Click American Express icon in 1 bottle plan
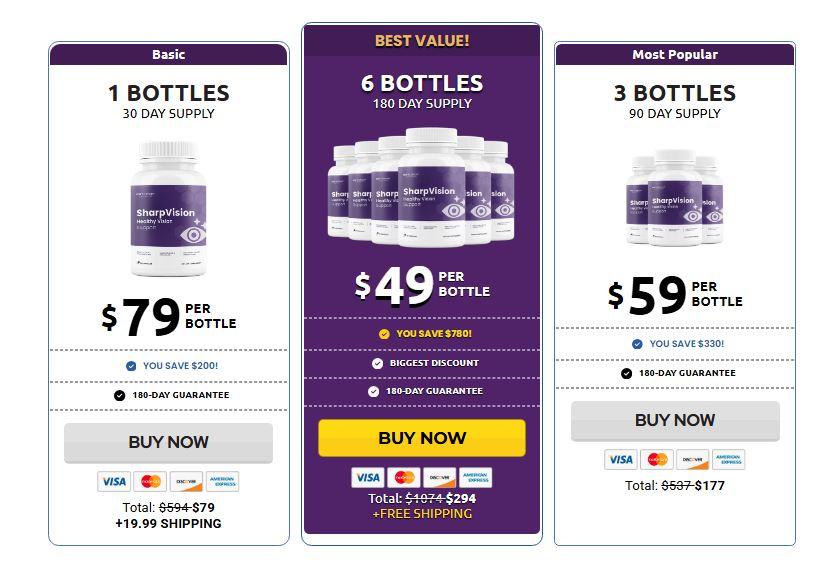 [223, 481]
